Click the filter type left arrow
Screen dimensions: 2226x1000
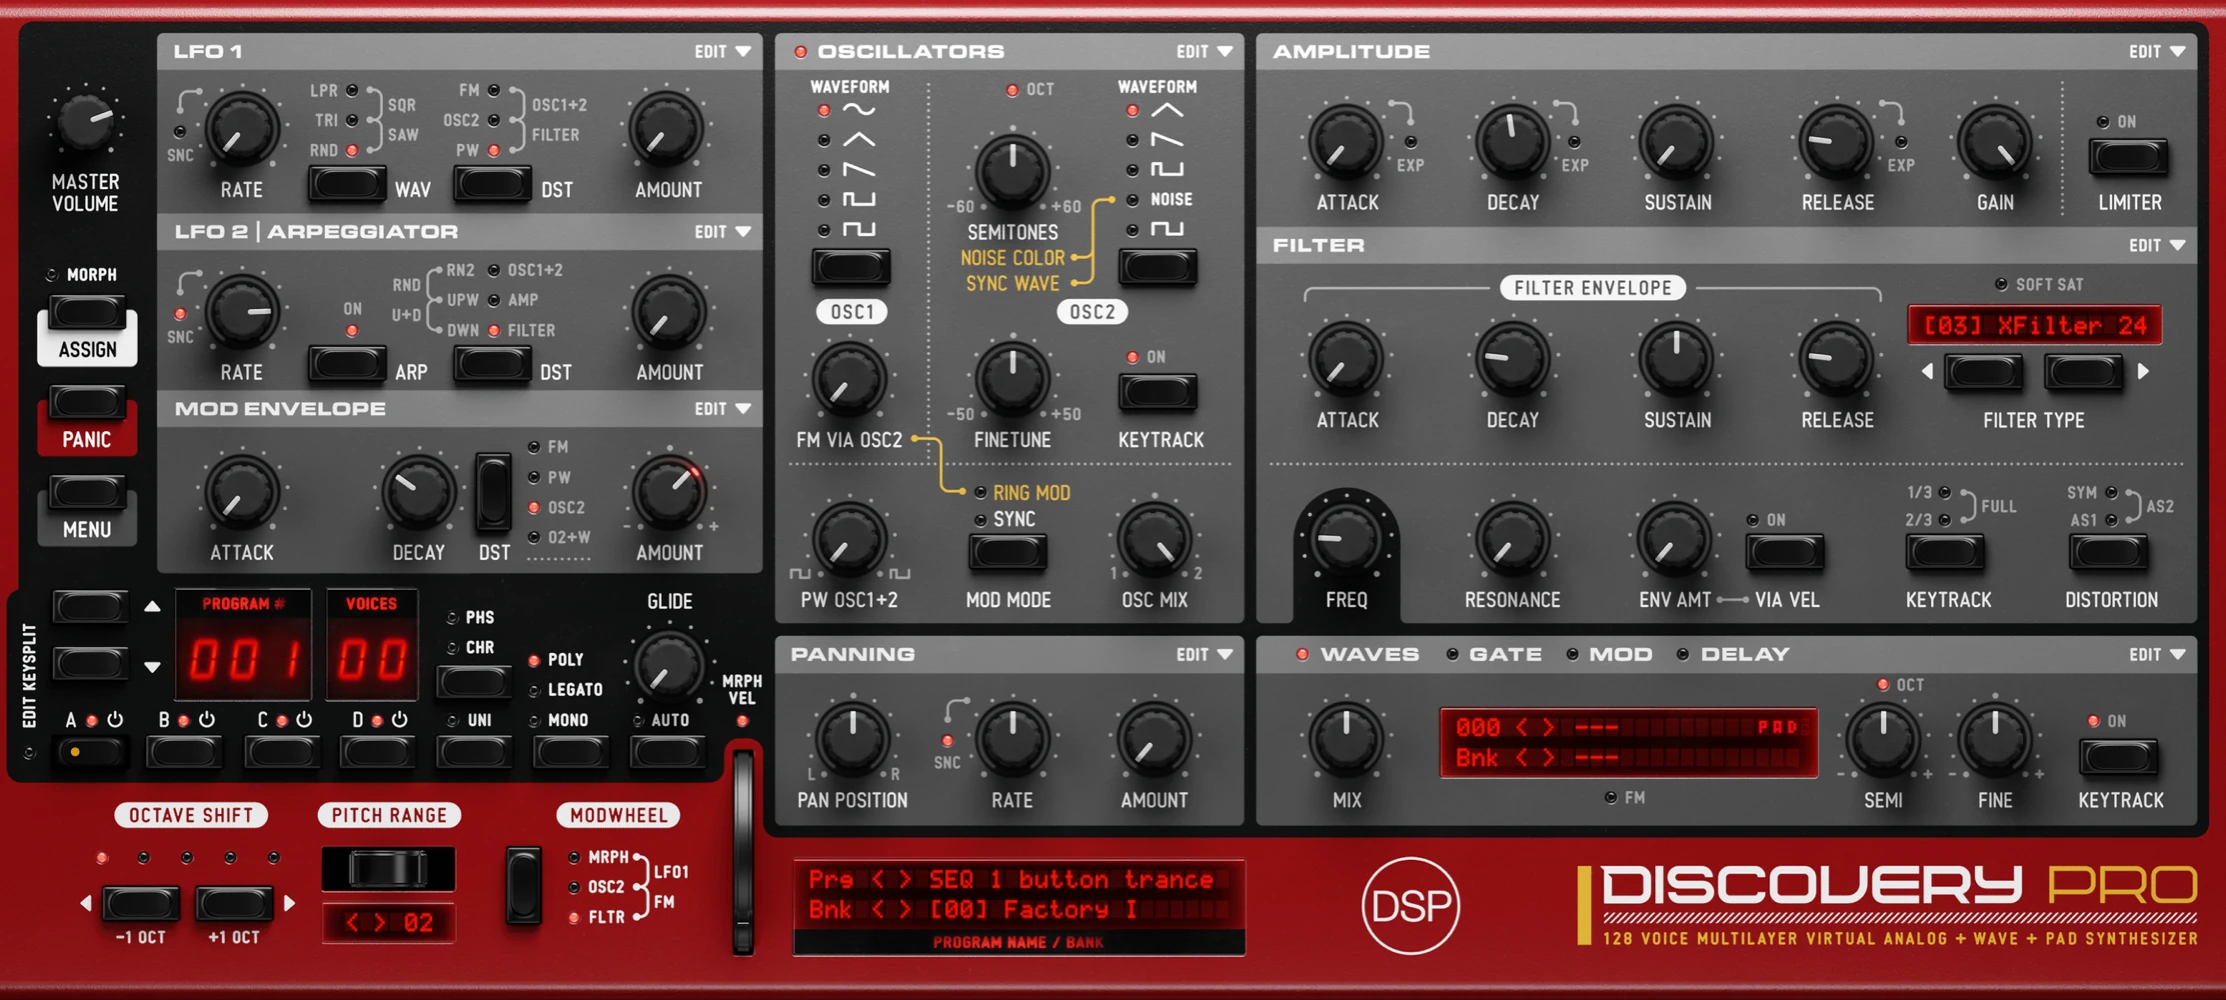point(1927,372)
